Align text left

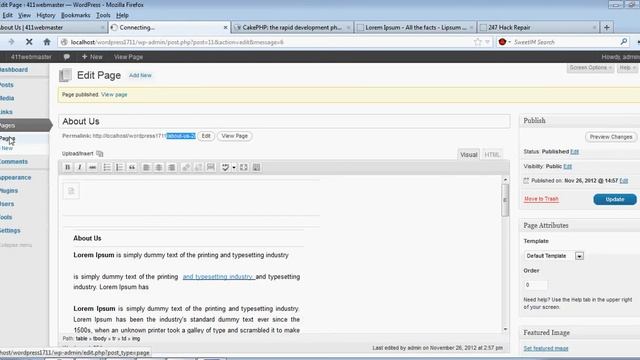(146, 167)
